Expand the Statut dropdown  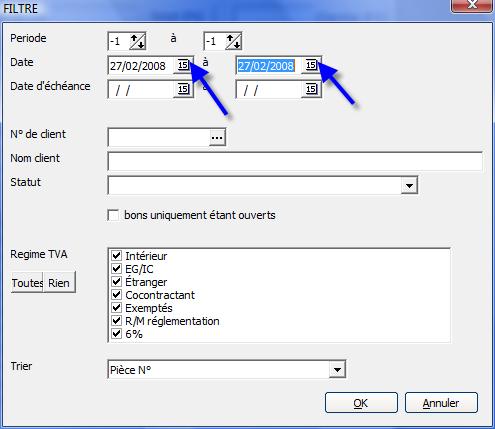[x=409, y=185]
